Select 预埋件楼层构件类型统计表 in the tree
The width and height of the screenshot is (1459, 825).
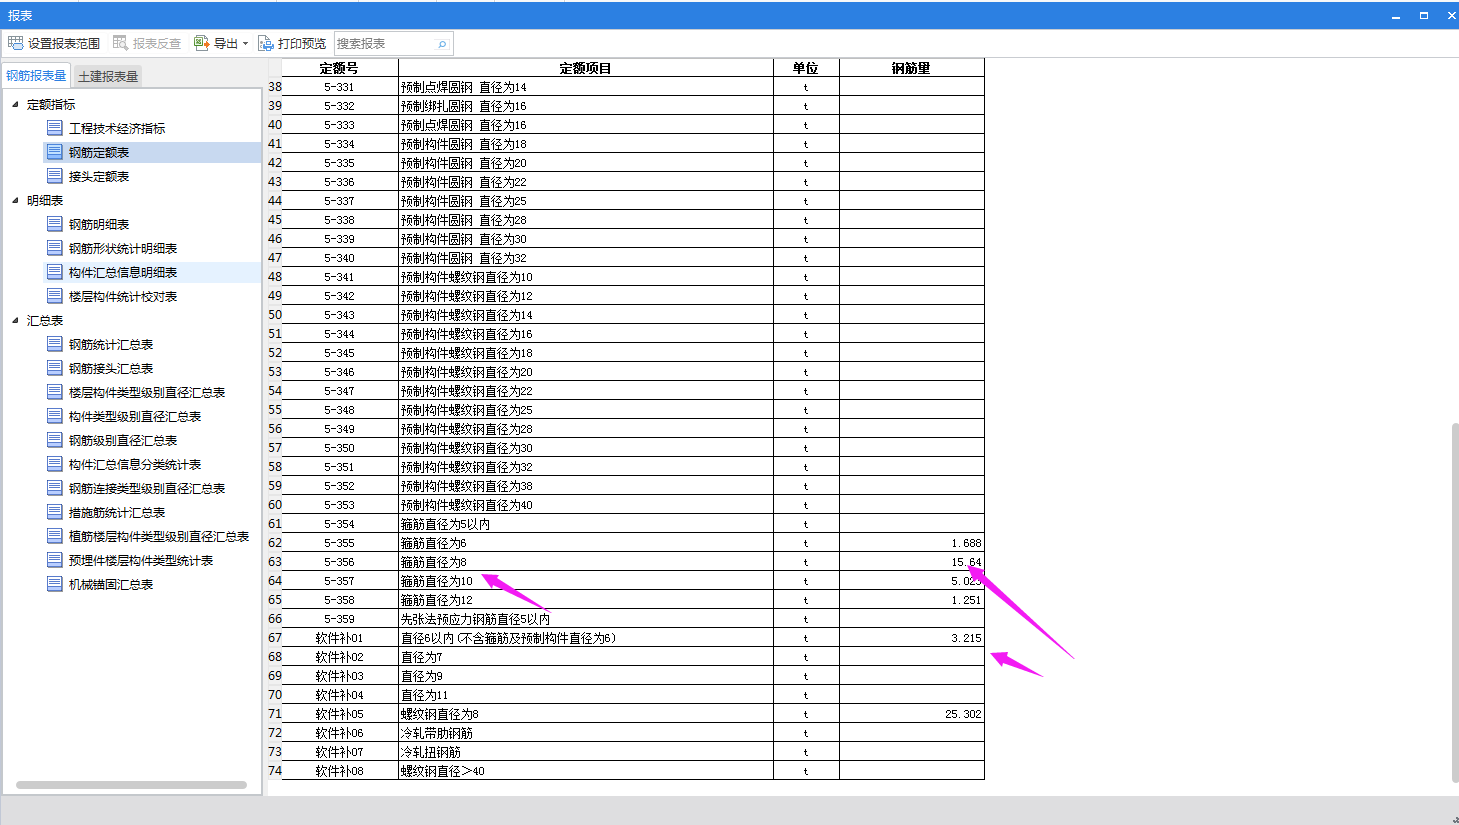(x=141, y=560)
